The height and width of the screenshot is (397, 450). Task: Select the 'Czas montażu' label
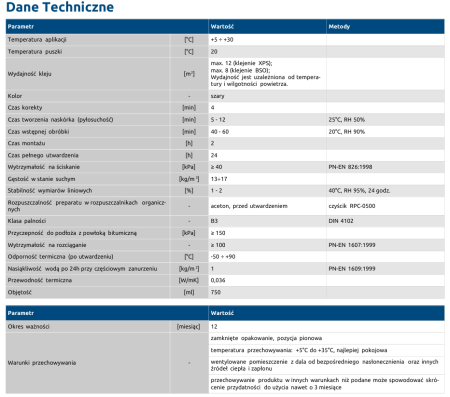click(26, 143)
